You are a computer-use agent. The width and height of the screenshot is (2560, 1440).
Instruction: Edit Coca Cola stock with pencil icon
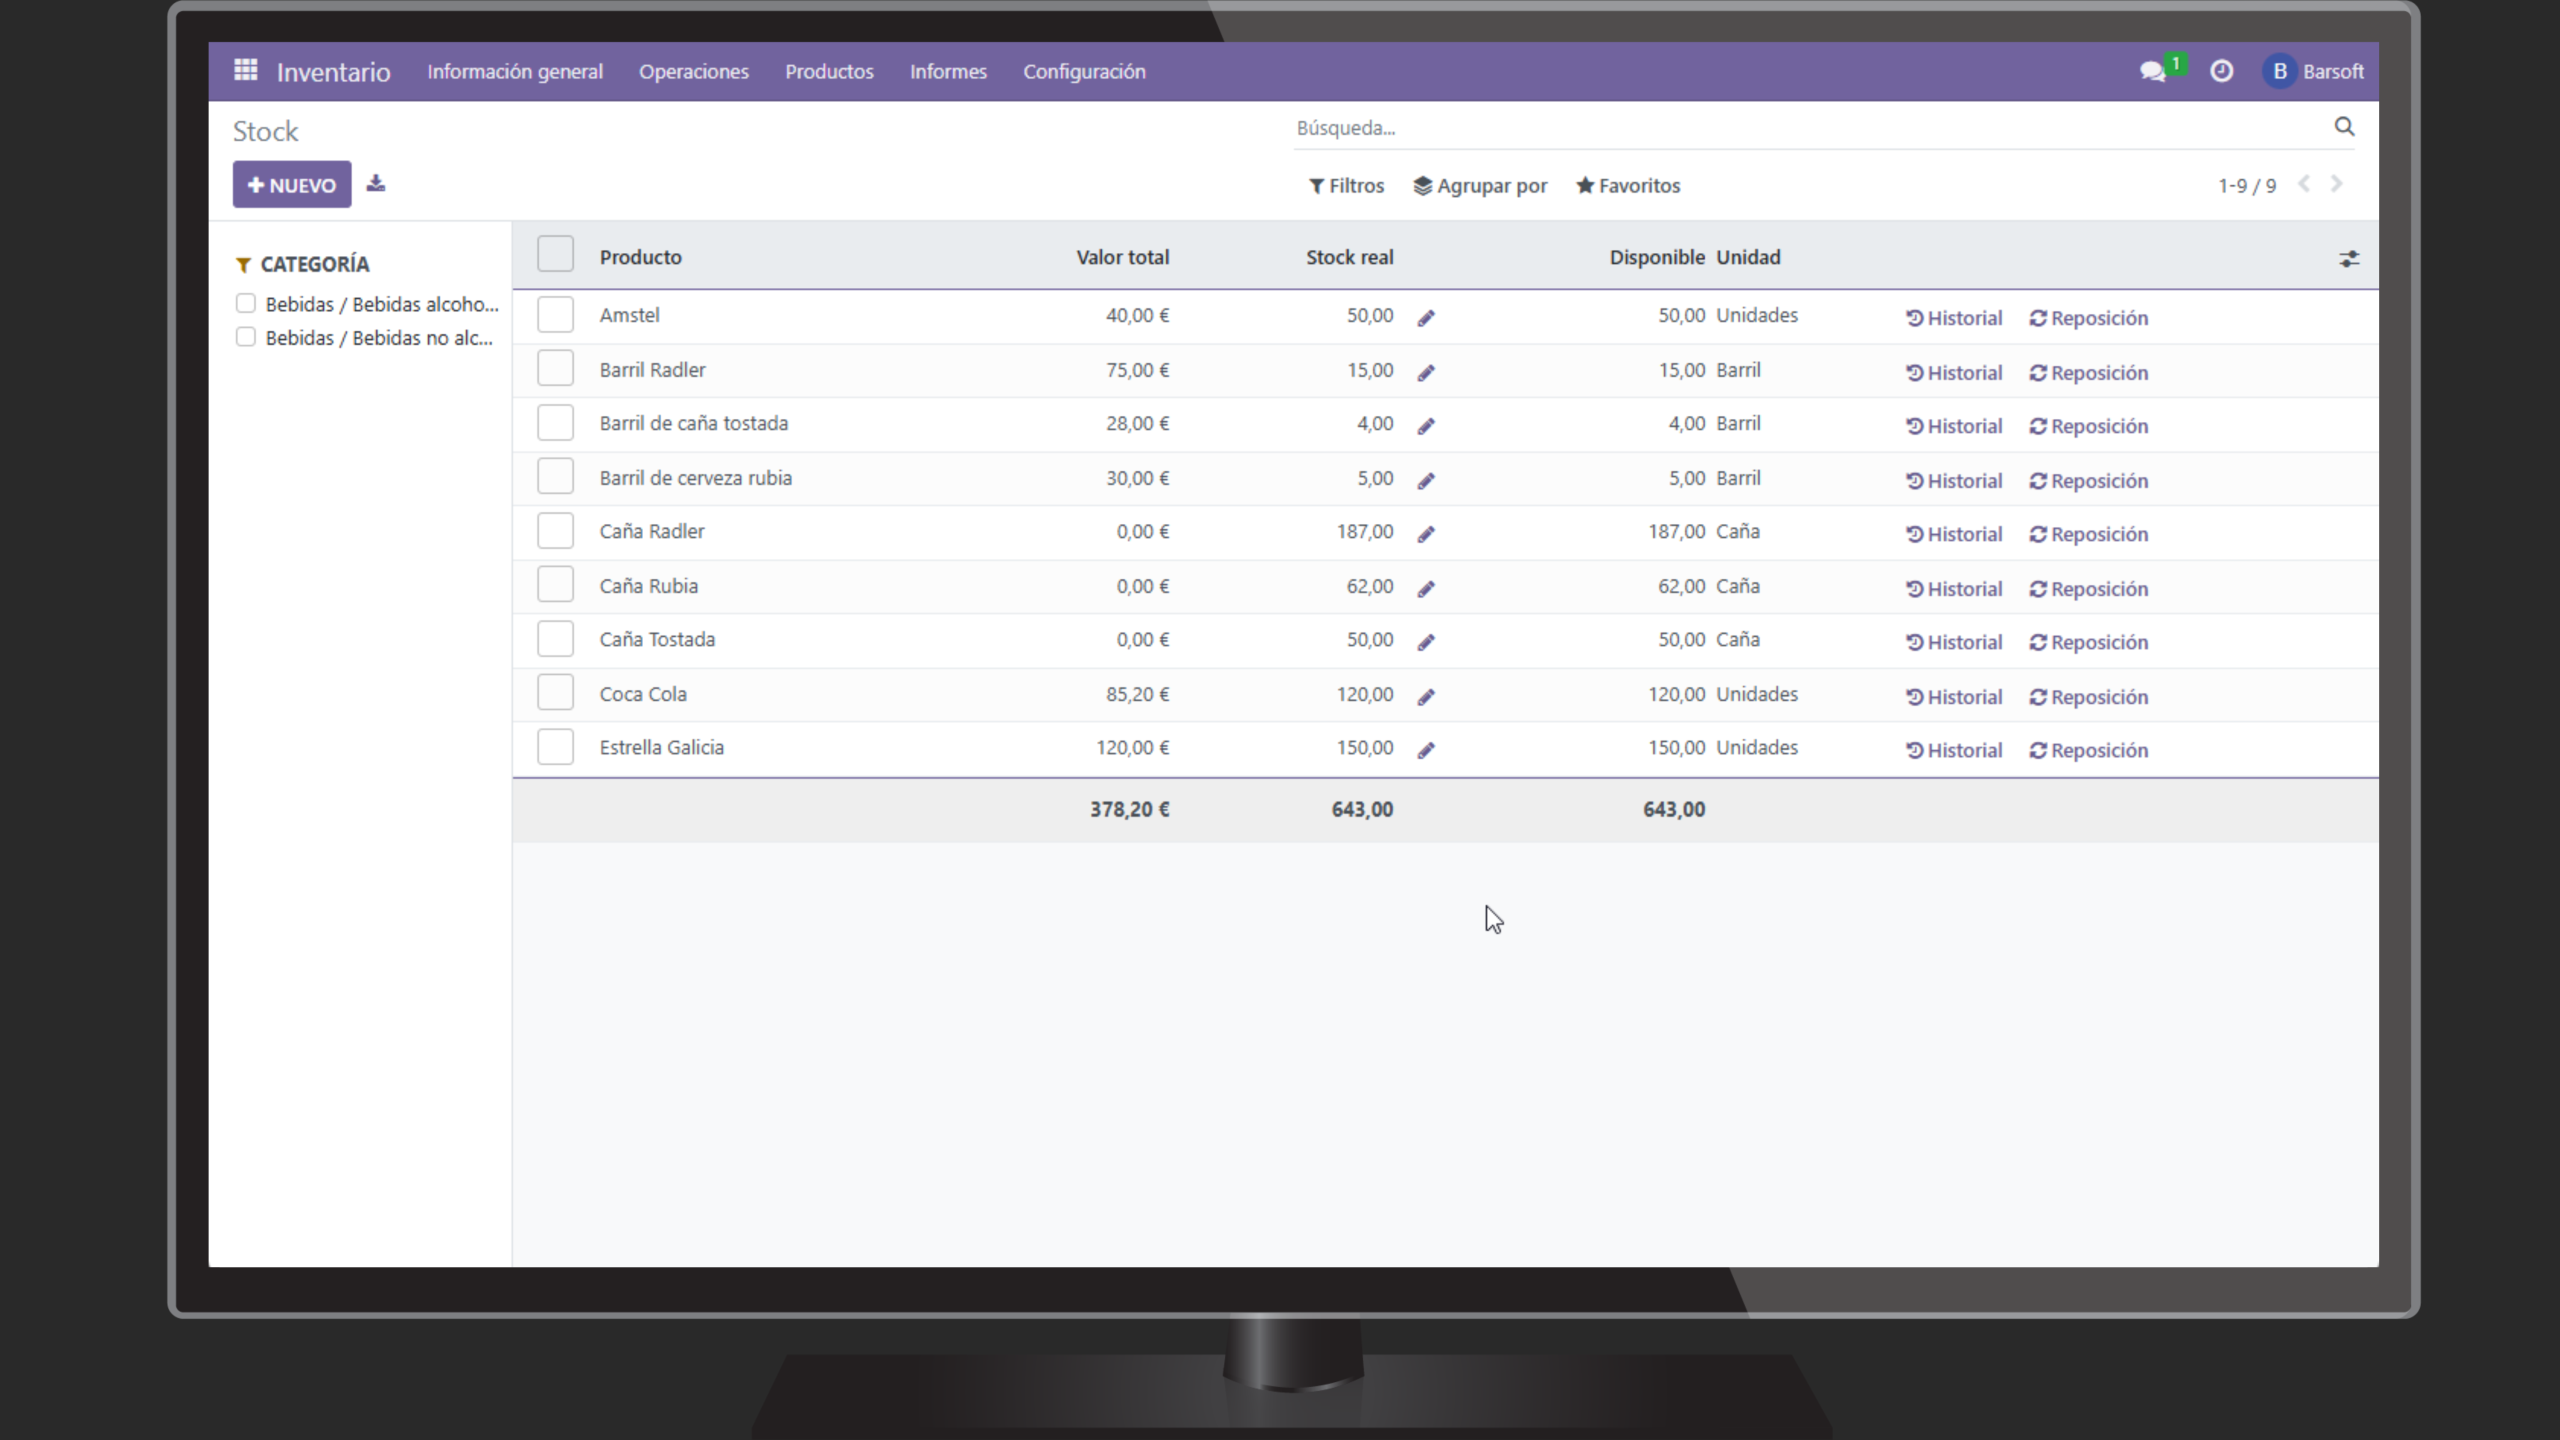coord(1426,697)
